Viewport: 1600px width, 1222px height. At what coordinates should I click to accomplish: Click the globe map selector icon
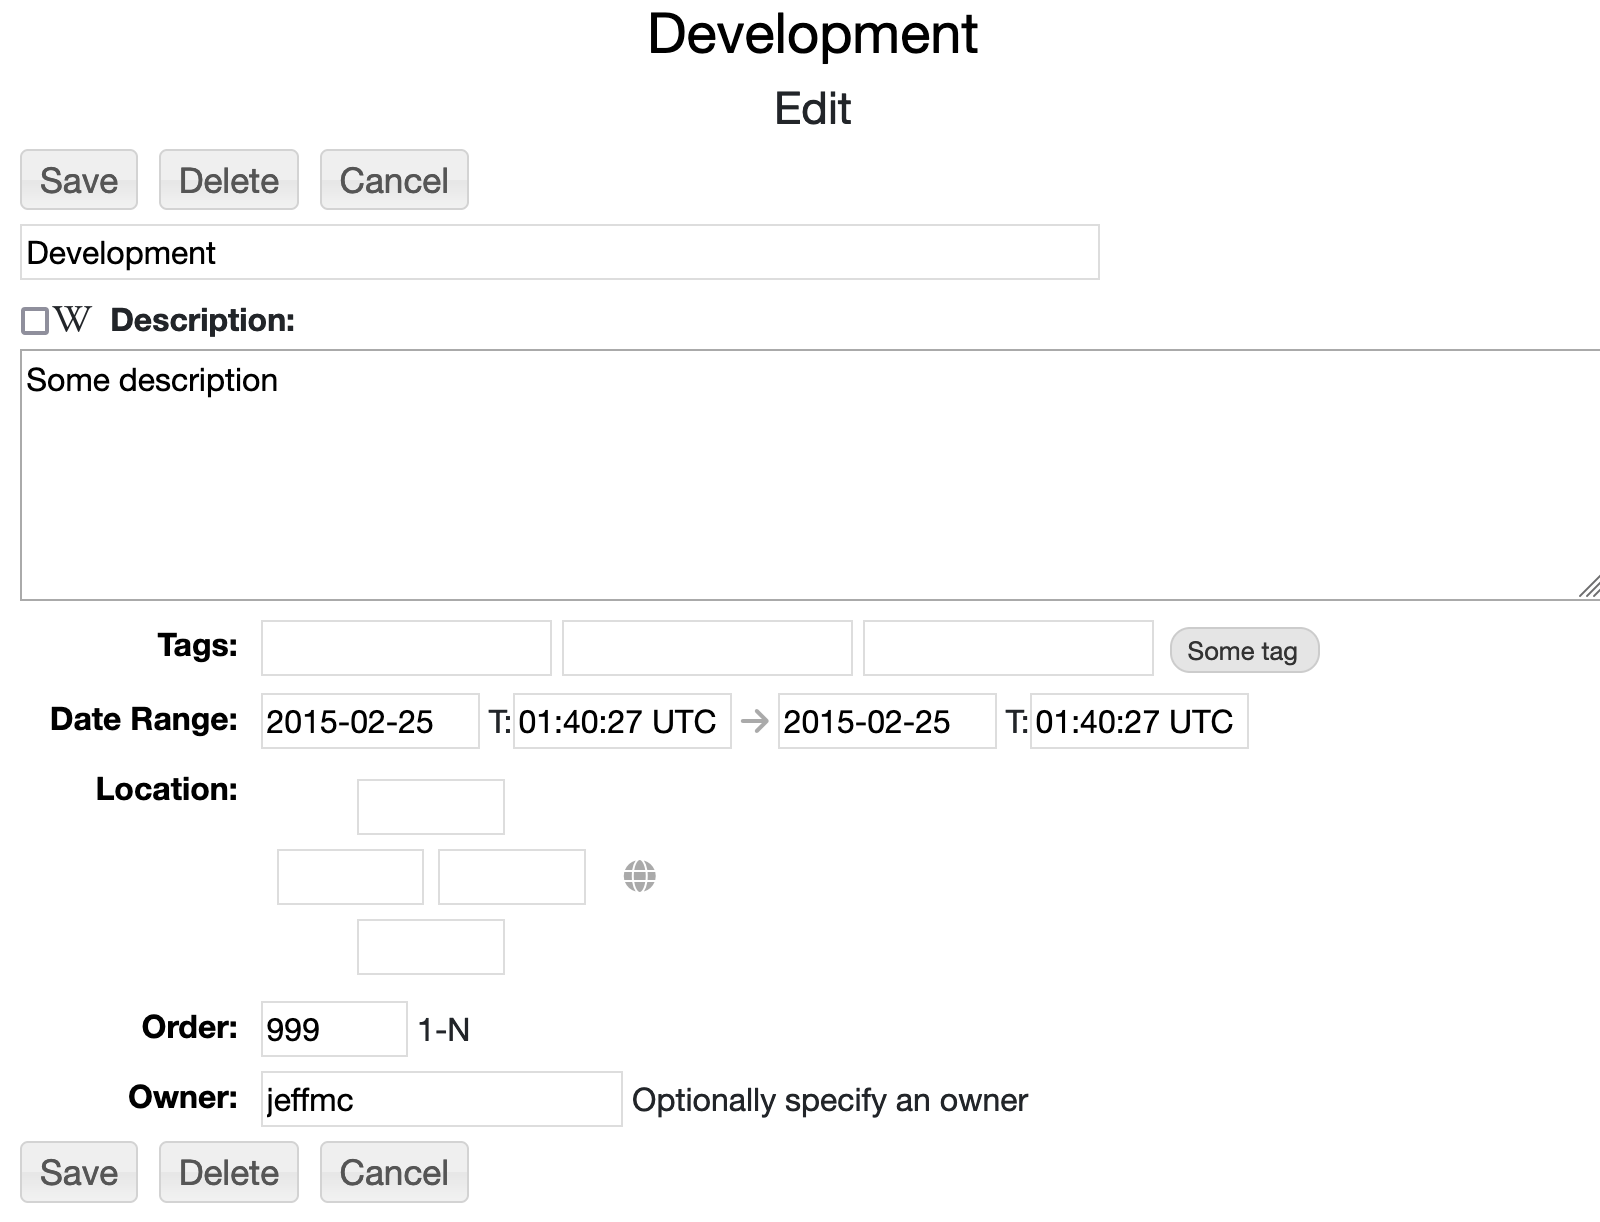(639, 876)
